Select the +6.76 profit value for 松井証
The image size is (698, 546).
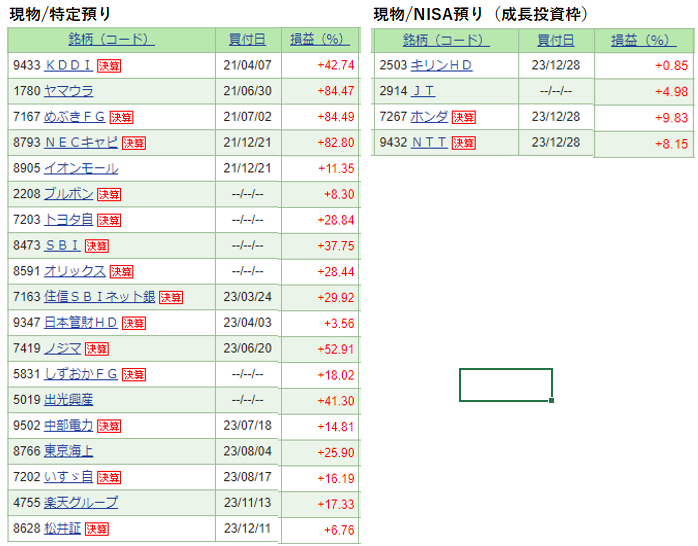(339, 530)
